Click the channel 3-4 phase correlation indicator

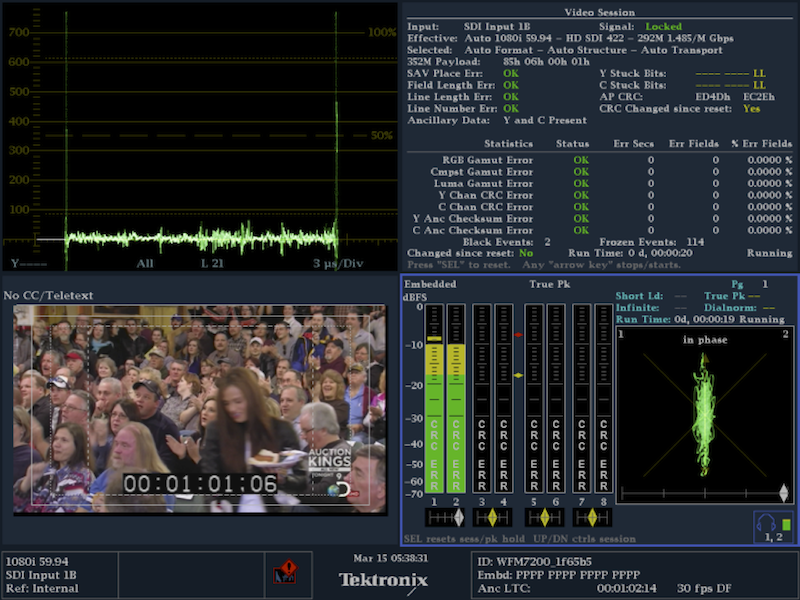(493, 517)
